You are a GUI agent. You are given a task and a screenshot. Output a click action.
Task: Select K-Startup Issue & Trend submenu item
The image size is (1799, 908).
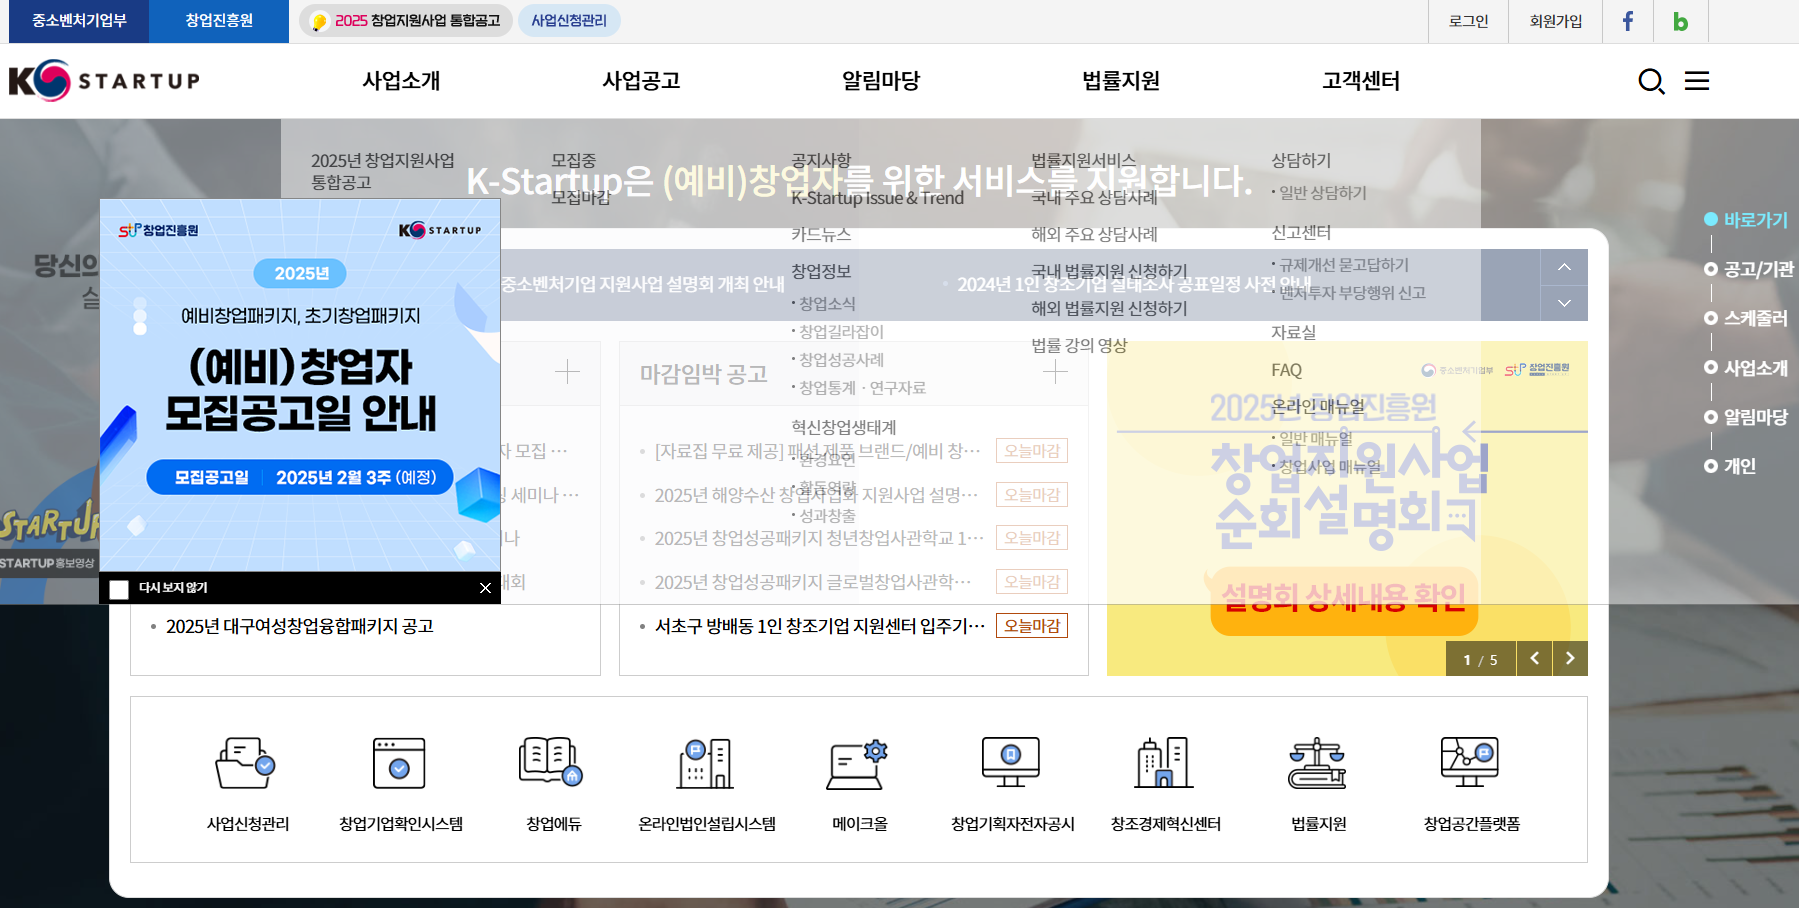point(878,197)
